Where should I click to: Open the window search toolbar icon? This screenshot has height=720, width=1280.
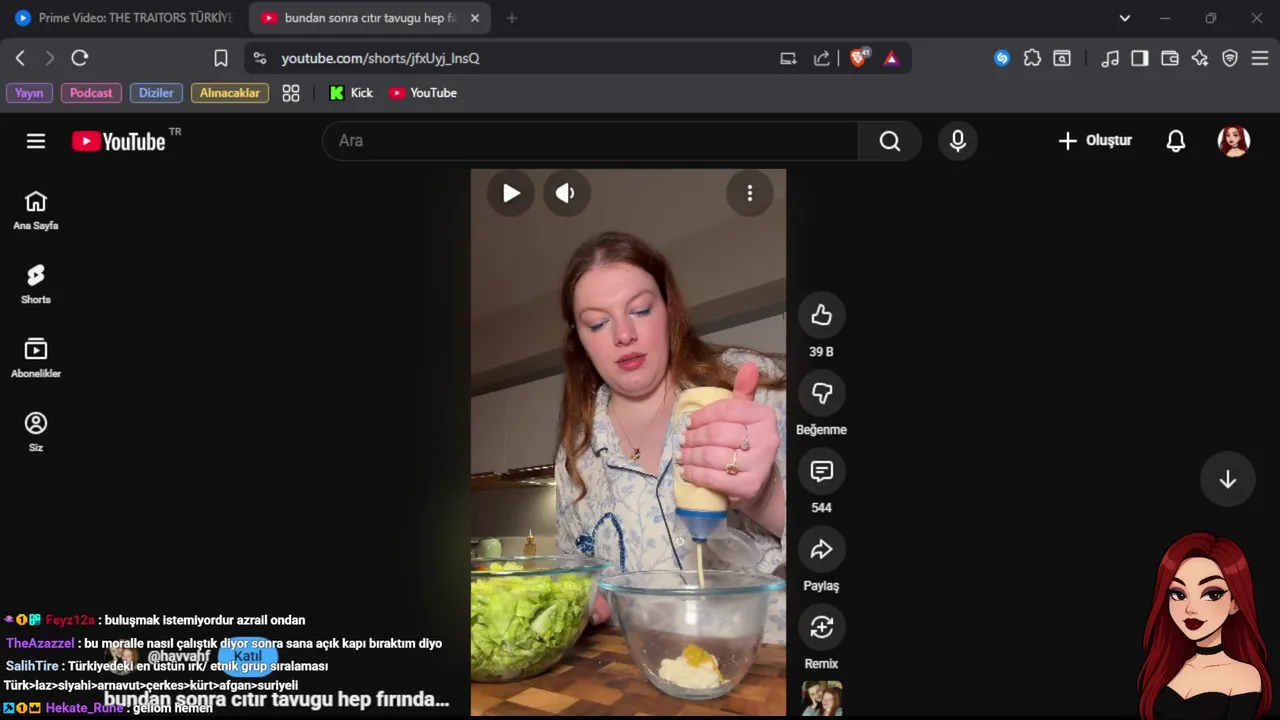(1062, 58)
